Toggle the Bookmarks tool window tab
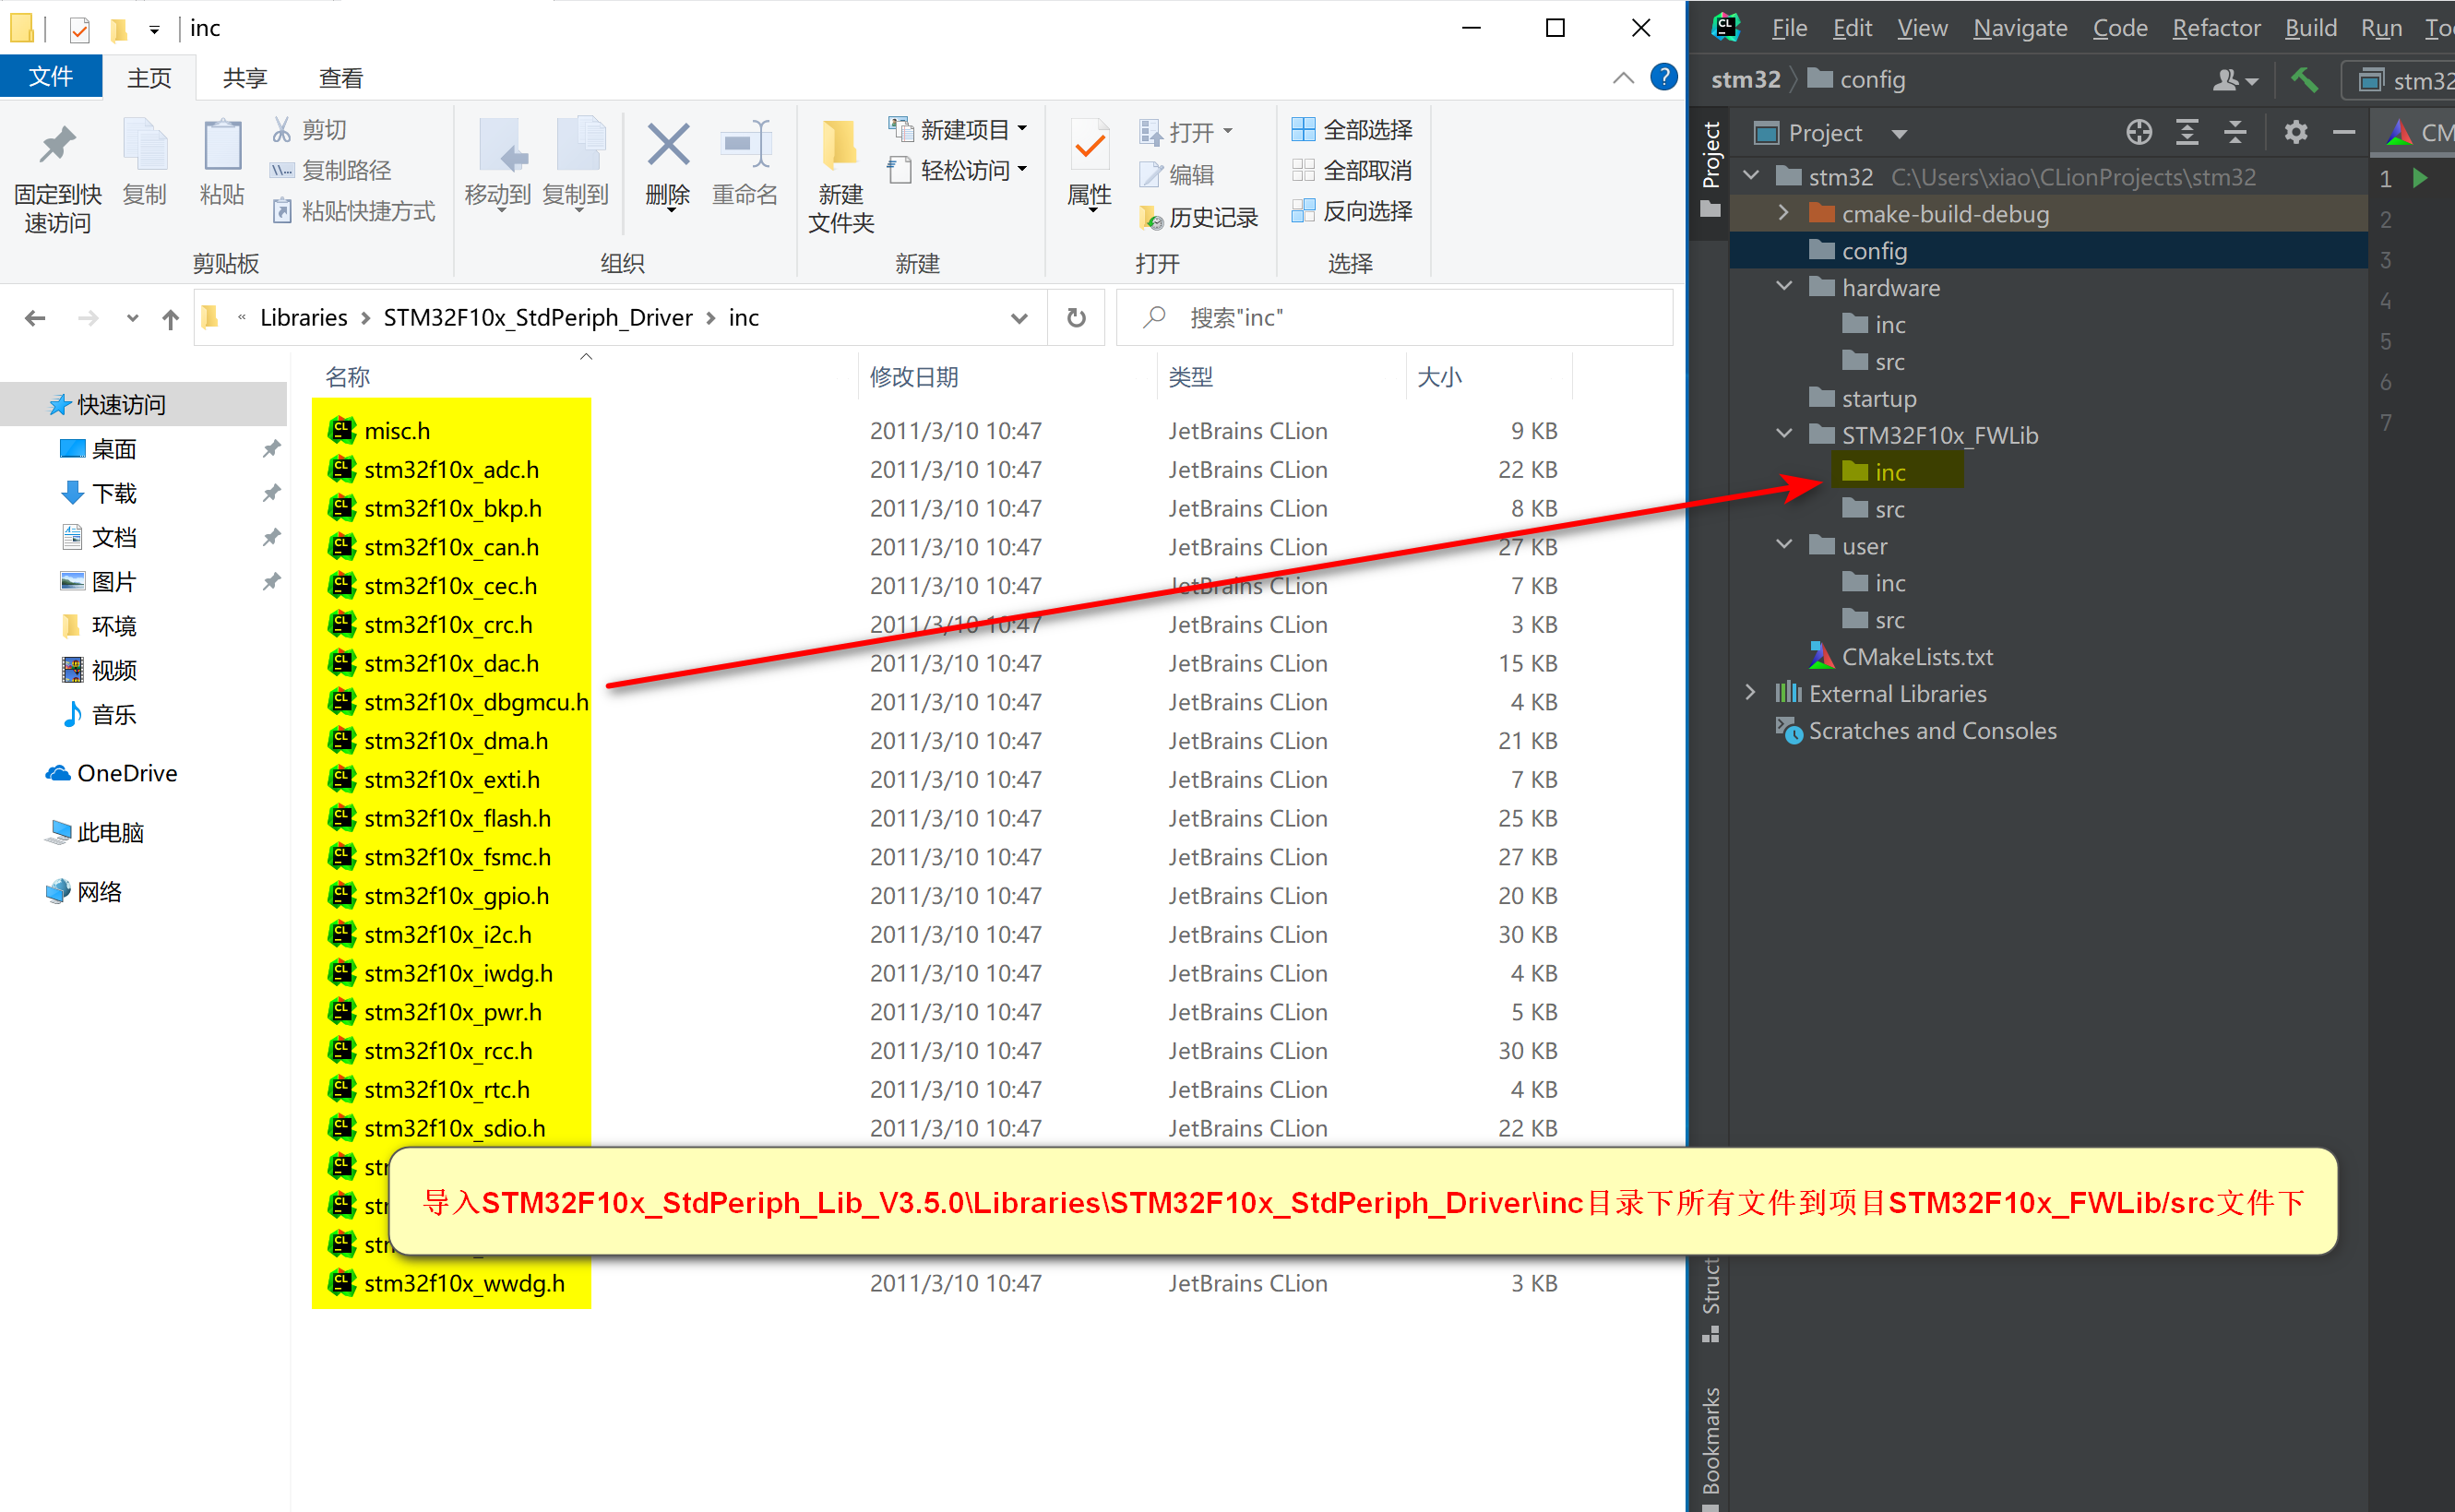This screenshot has height=1512, width=2455. 1711,1443
